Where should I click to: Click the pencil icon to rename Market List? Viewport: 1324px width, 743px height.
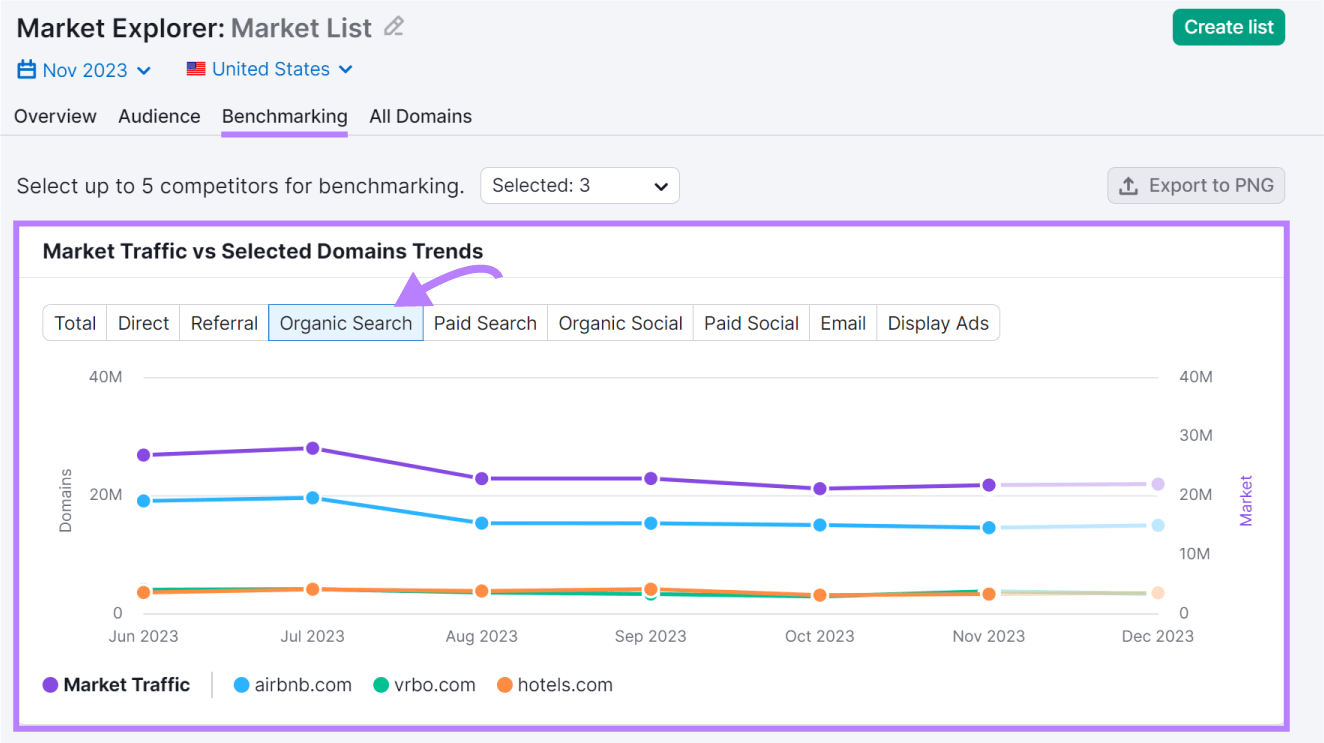[x=392, y=27]
